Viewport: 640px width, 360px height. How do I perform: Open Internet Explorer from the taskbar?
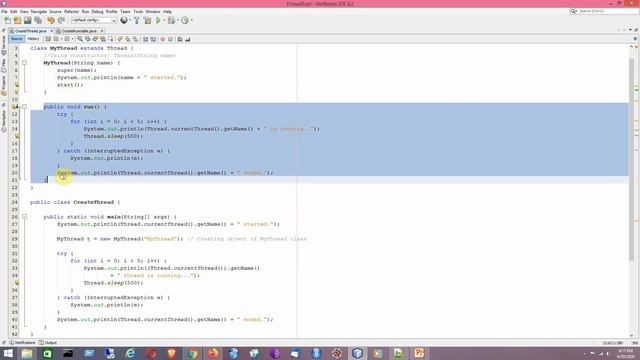(x=130, y=353)
